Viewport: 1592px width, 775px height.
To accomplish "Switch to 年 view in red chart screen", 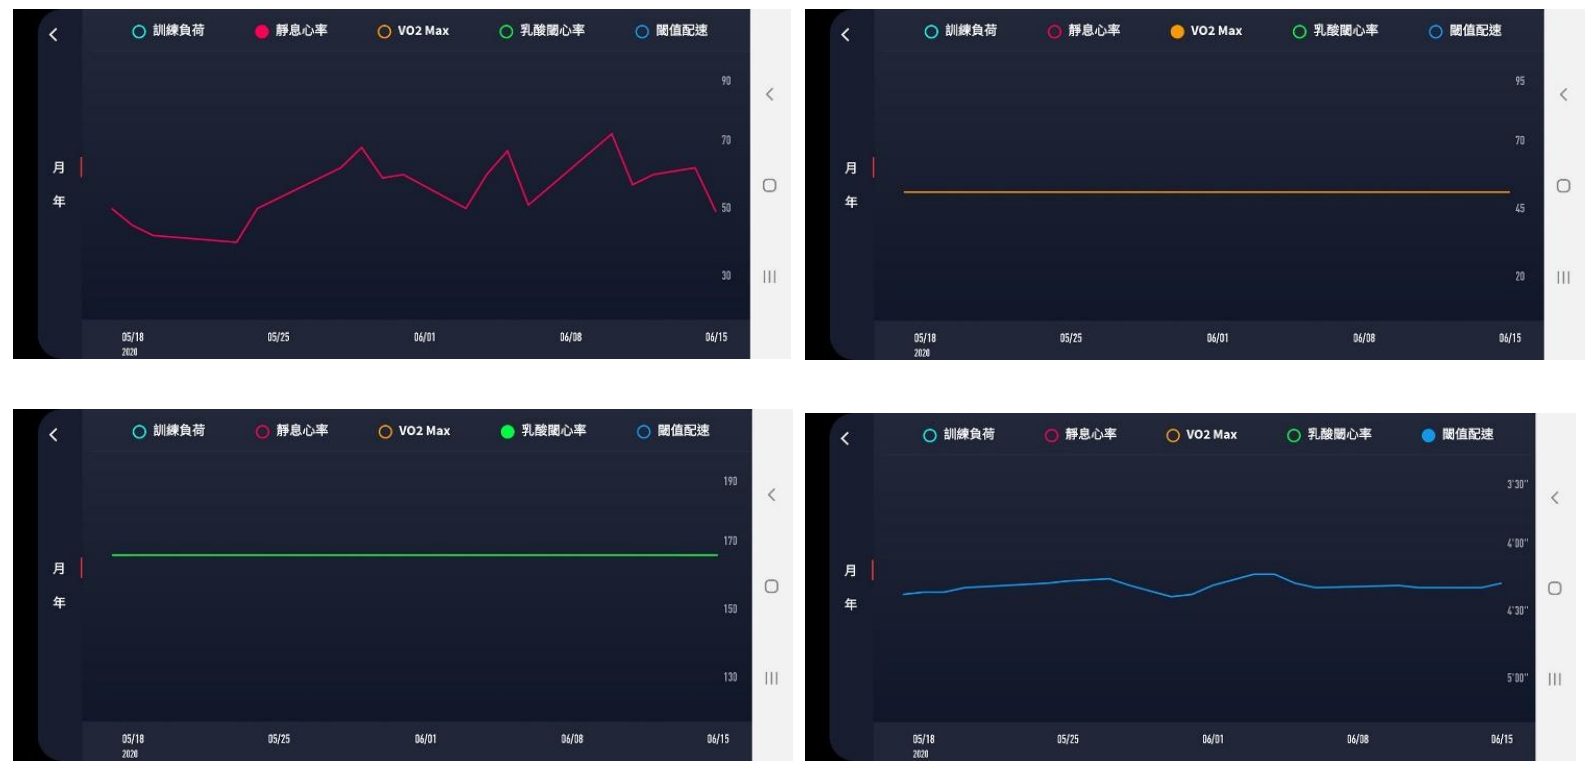I will (x=59, y=202).
